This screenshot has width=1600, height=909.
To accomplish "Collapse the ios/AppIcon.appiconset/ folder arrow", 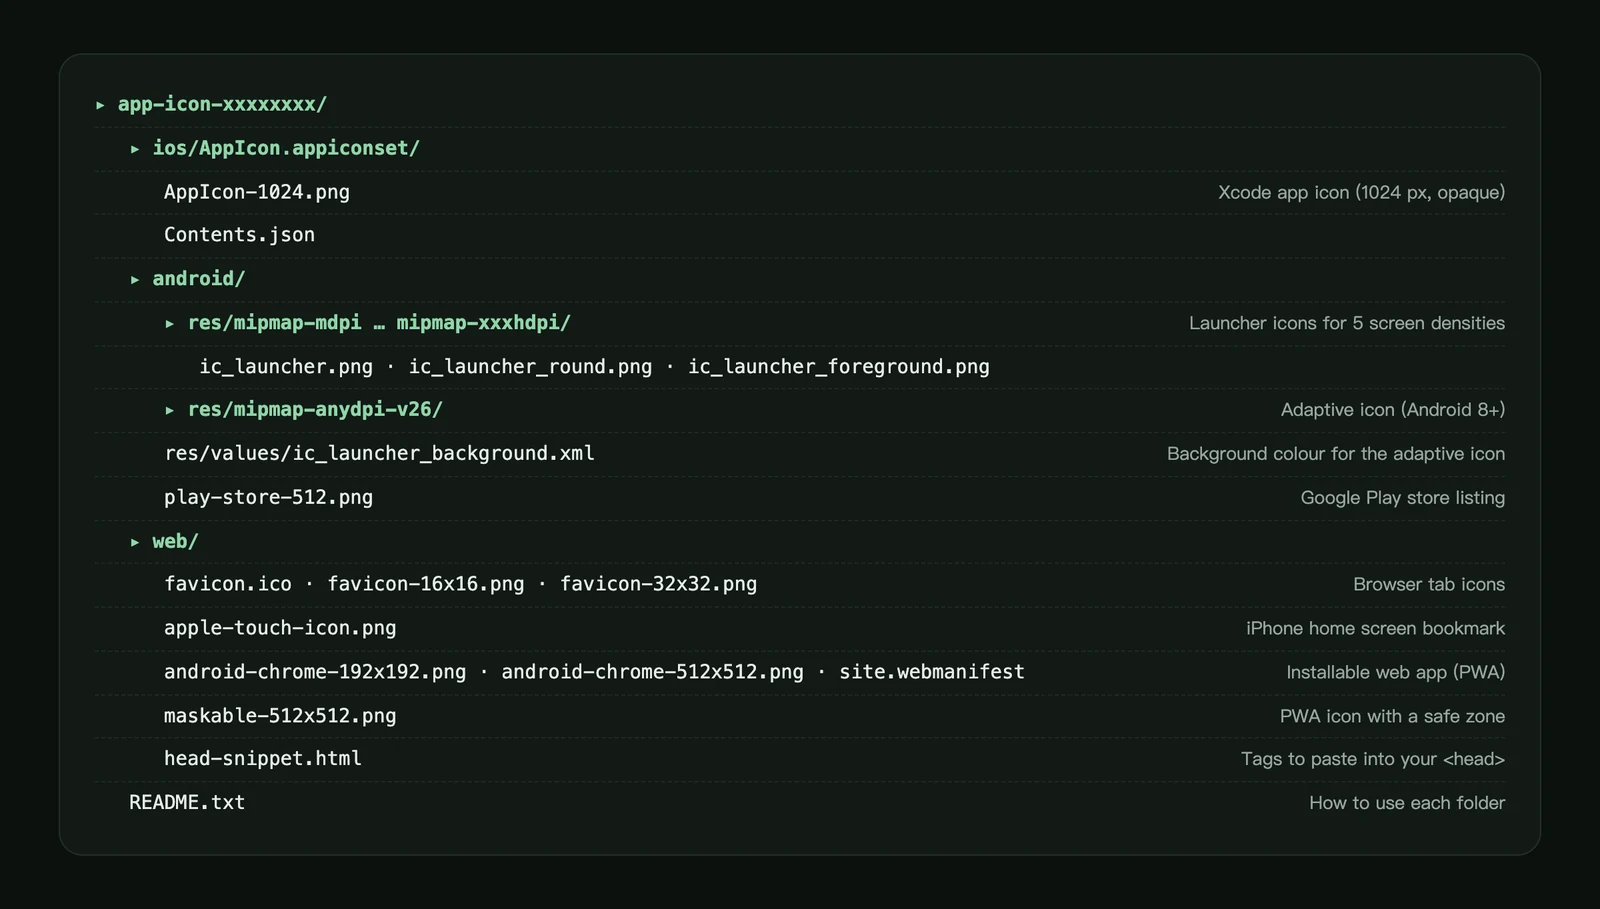I will point(135,149).
